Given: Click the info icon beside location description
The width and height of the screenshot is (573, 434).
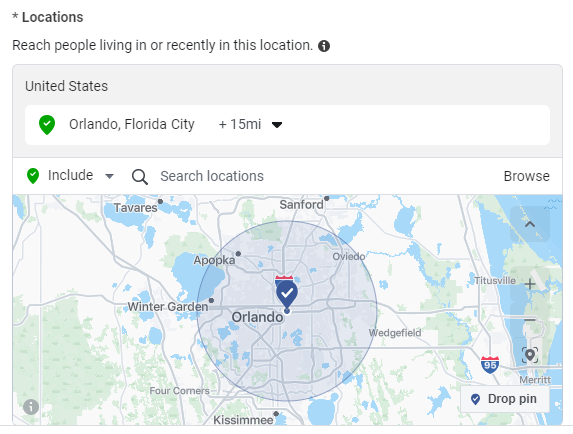Looking at the screenshot, I should (324, 46).
